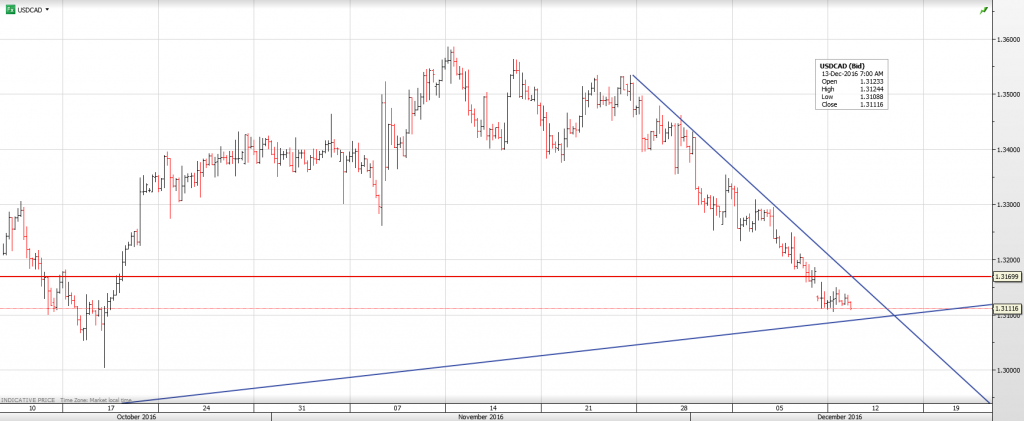Click the USDCAD symbol name label
The width and height of the screenshot is (1024, 421).
[29, 9]
